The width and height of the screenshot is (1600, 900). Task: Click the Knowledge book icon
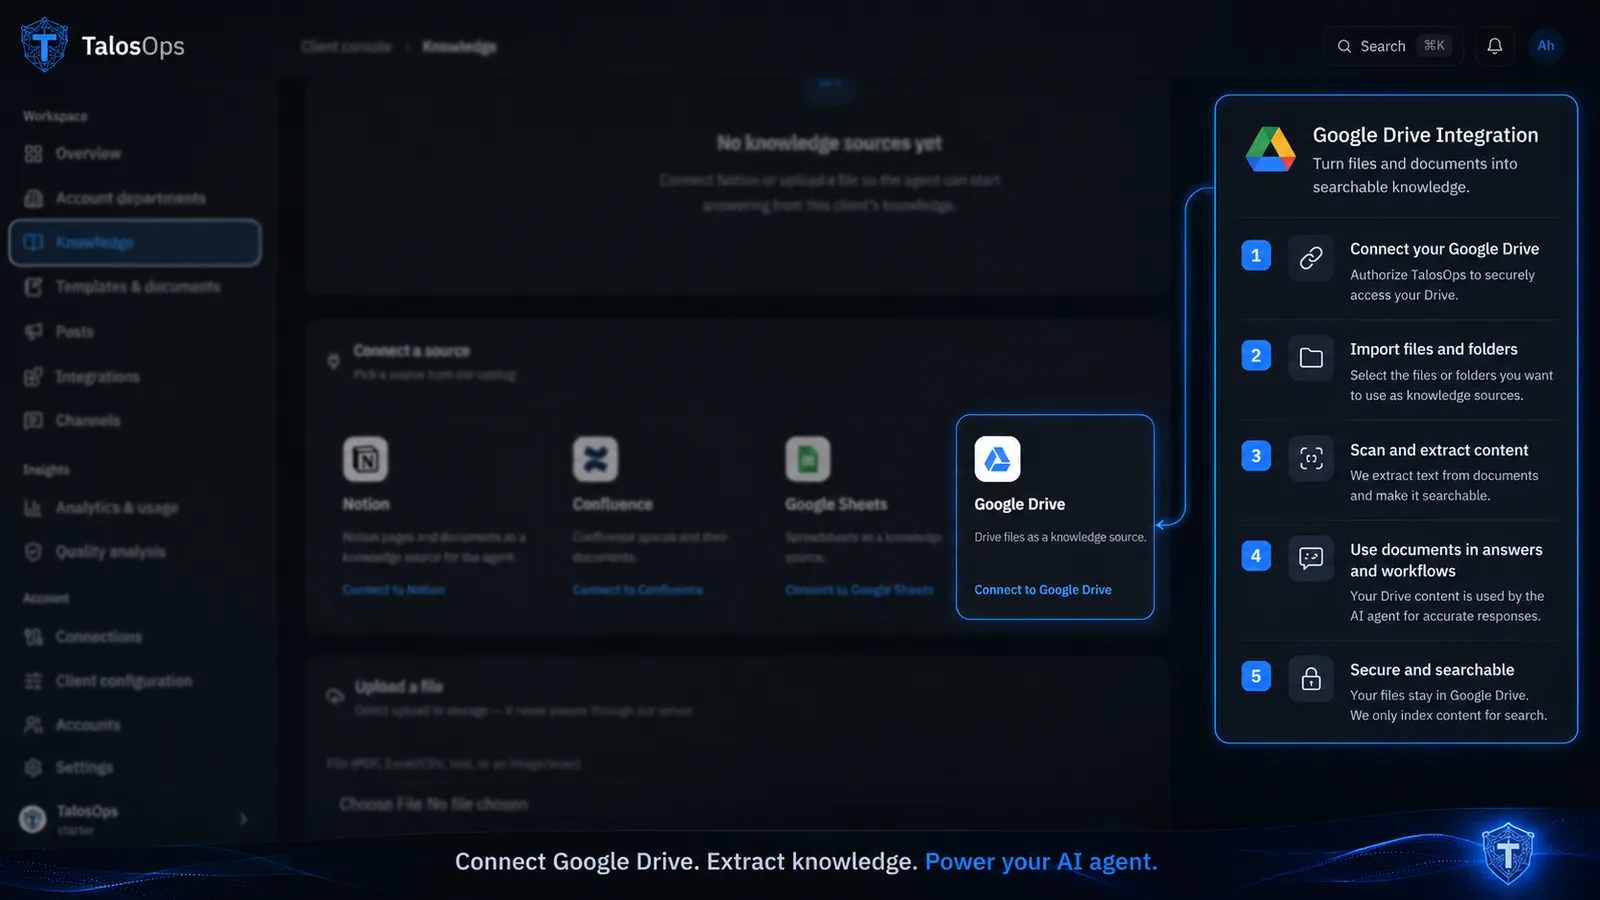(34, 242)
